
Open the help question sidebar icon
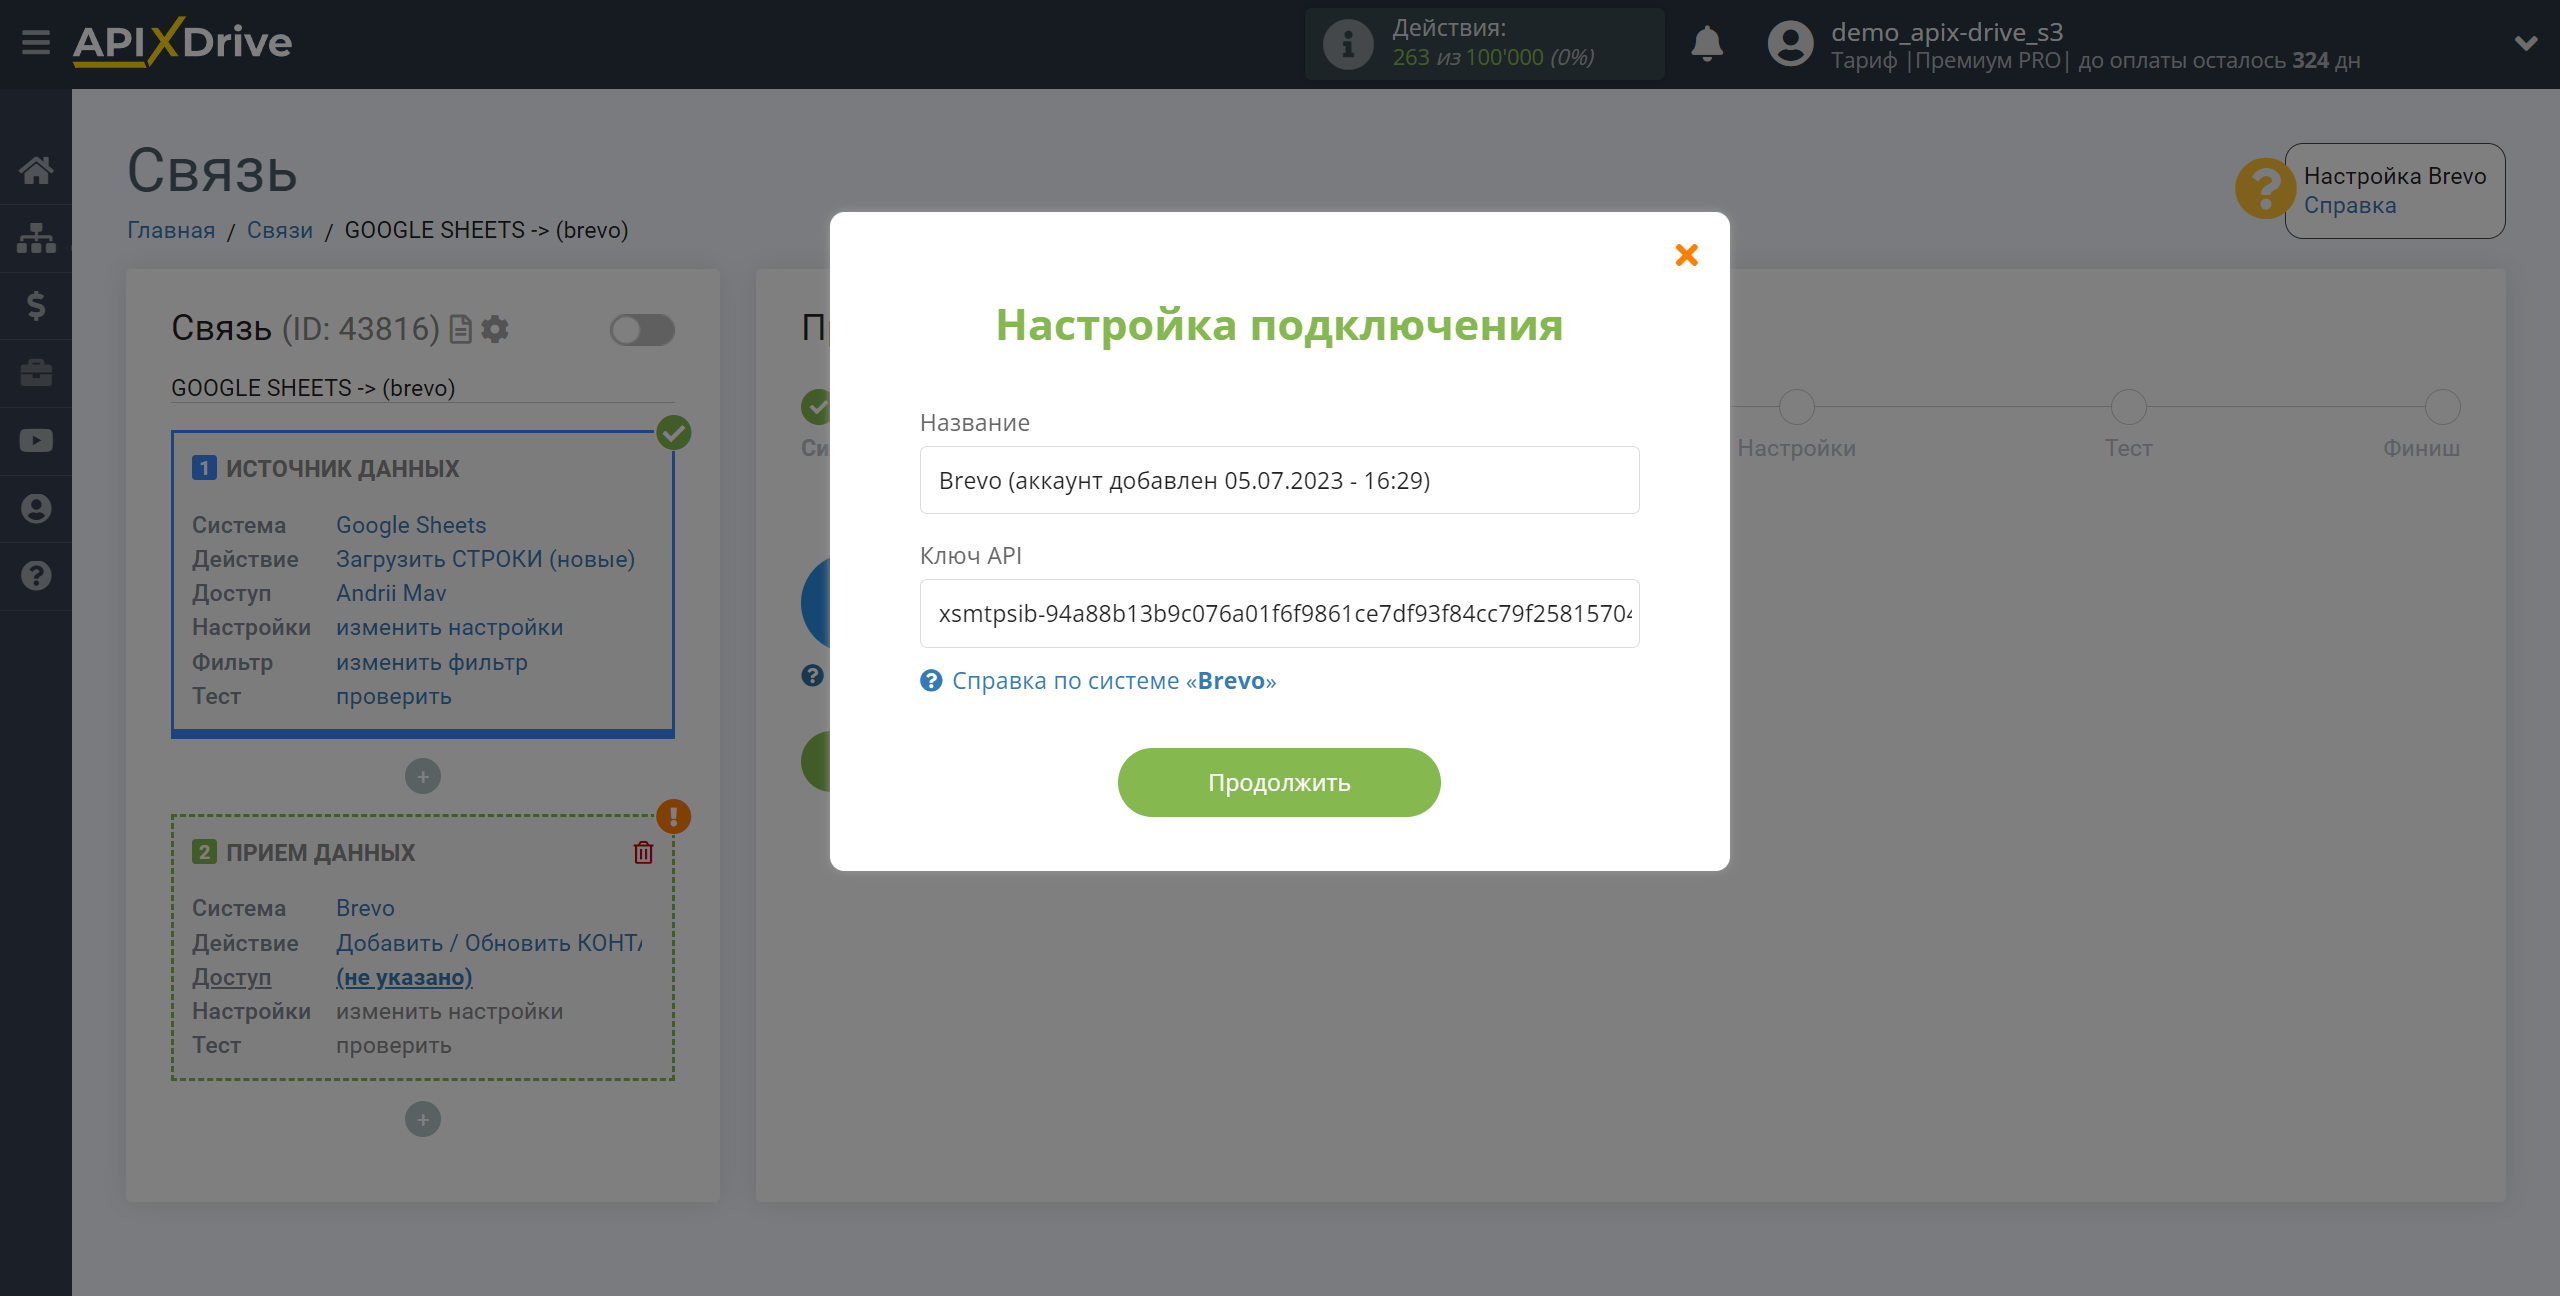pyautogui.click(x=36, y=576)
